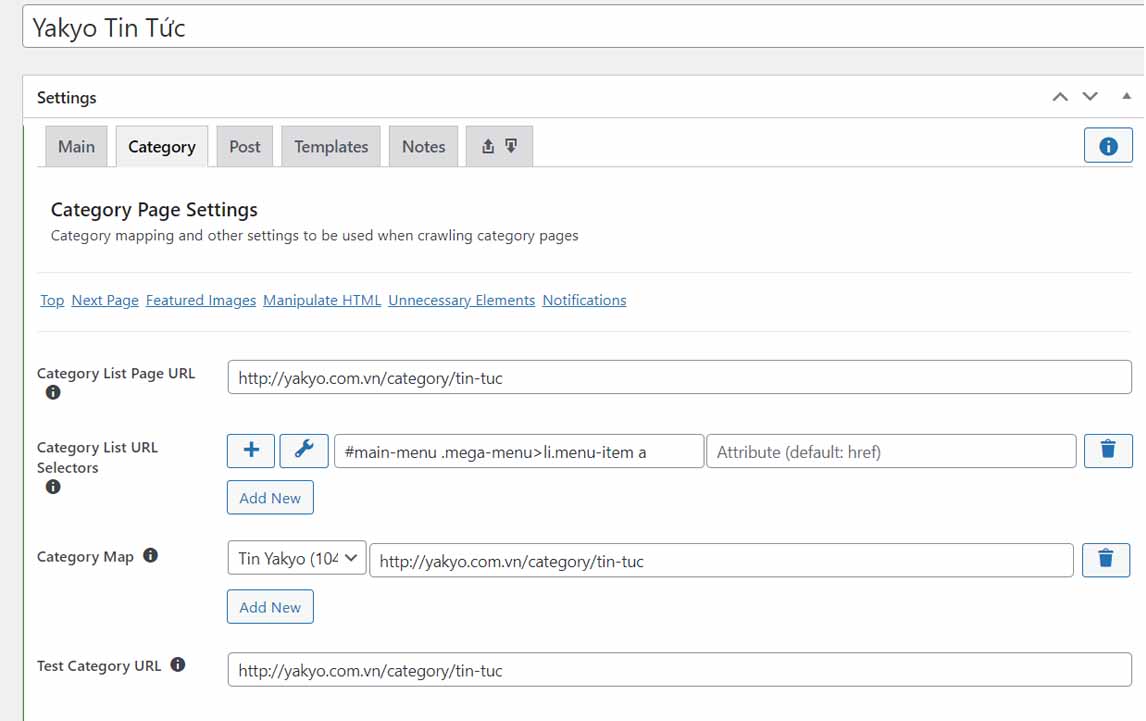Add New category map entry
Viewport: 1146px width, 721px height.
coord(270,607)
